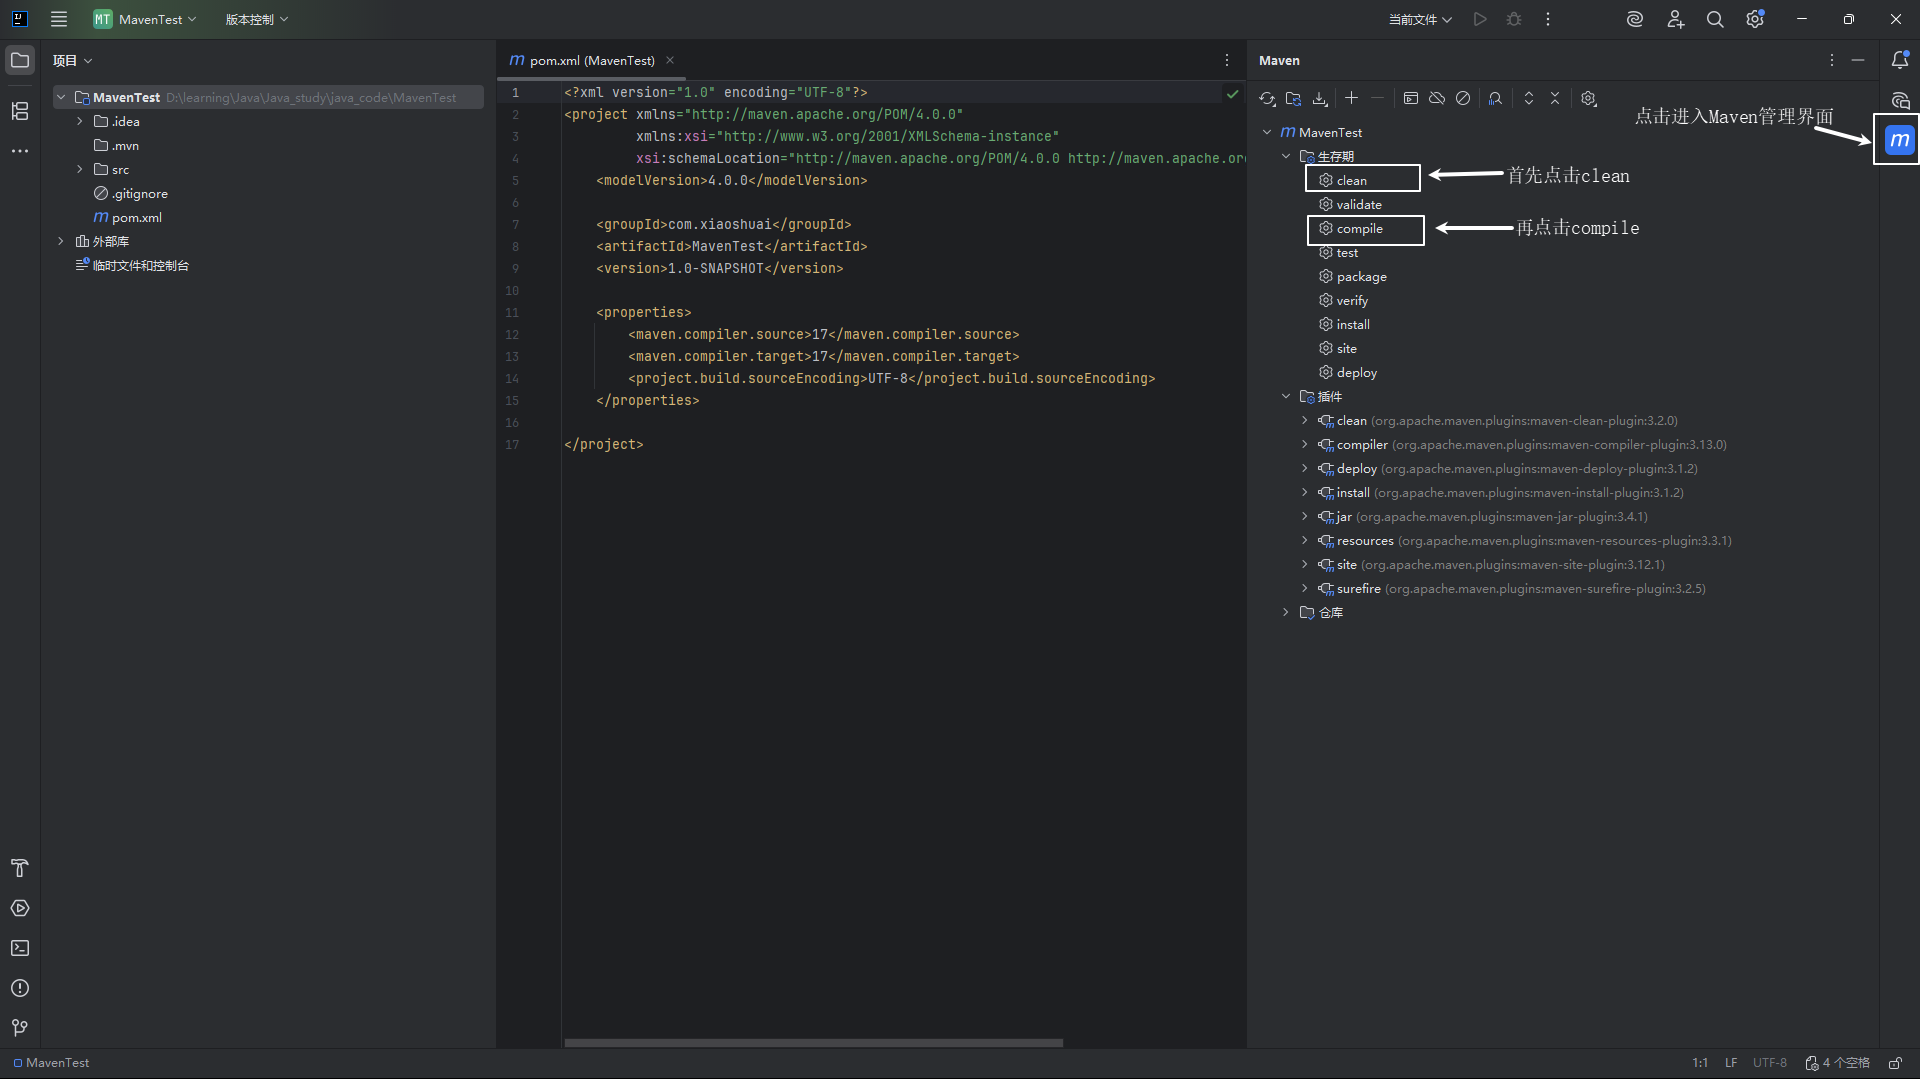Image resolution: width=1920 pixels, height=1079 pixels.
Task: Select the pom.xml (MavenTest) editor tab
Action: (x=591, y=61)
